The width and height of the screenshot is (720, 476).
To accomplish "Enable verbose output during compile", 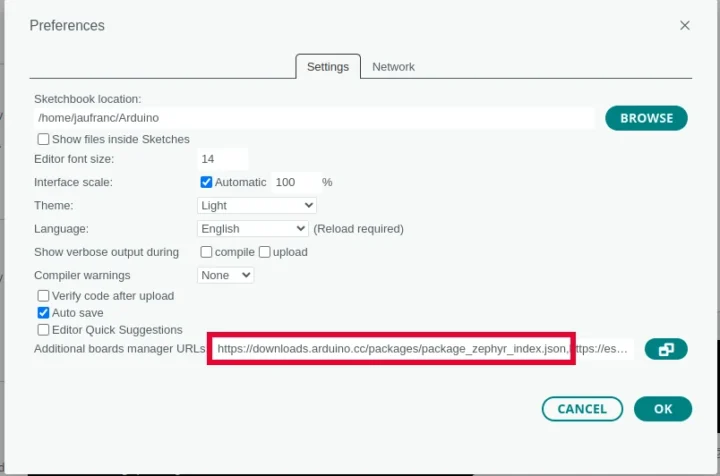I will click(x=207, y=252).
